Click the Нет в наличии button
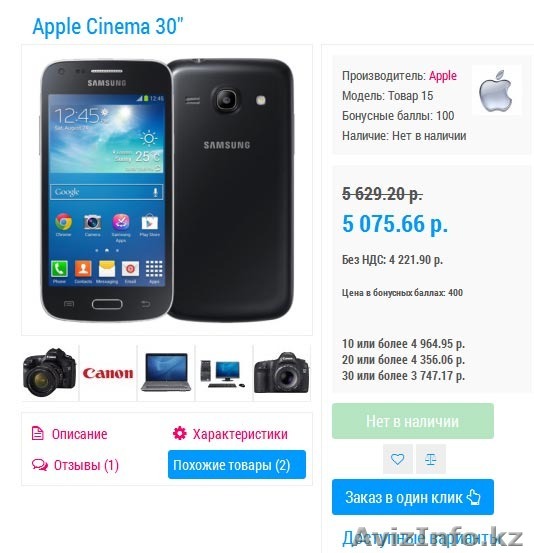Viewport: 534px width, 553px height. [413, 421]
